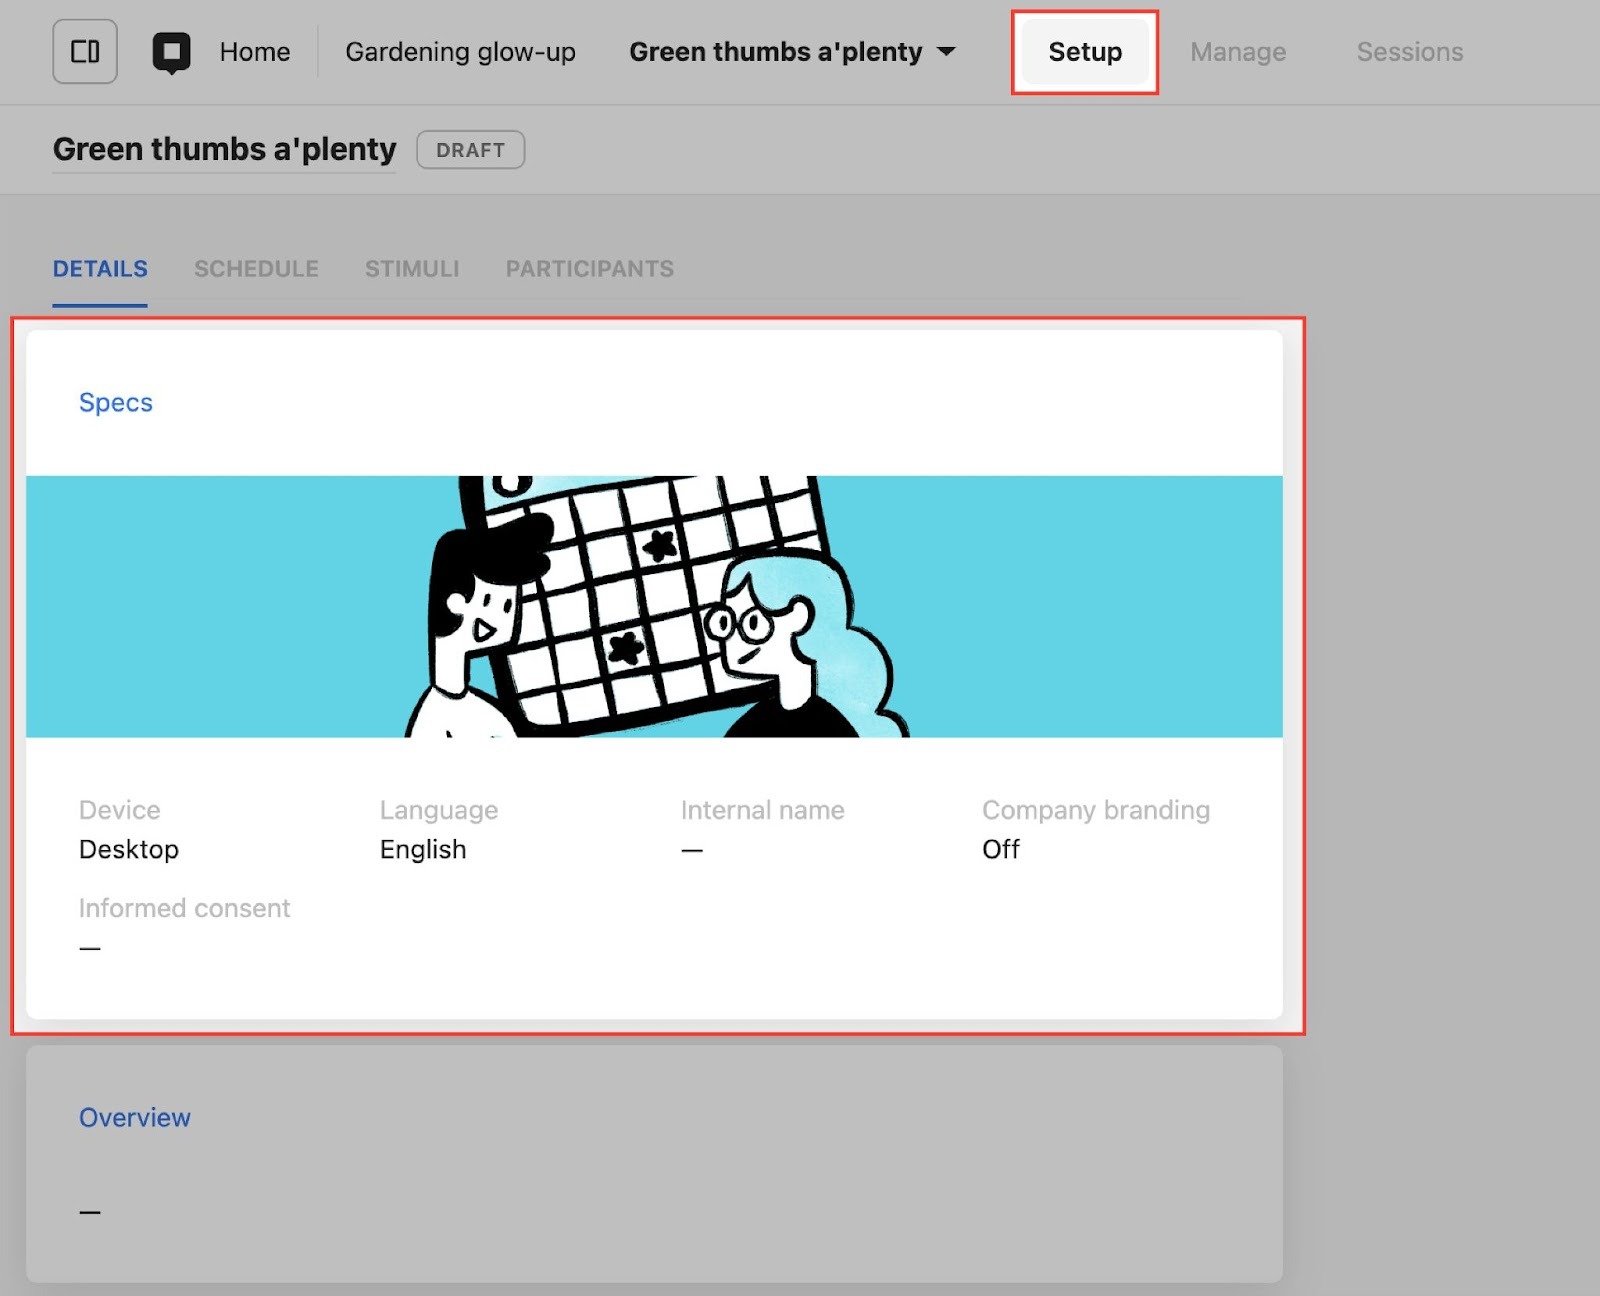
Task: Switch to the Manage tab
Action: pos(1237,52)
